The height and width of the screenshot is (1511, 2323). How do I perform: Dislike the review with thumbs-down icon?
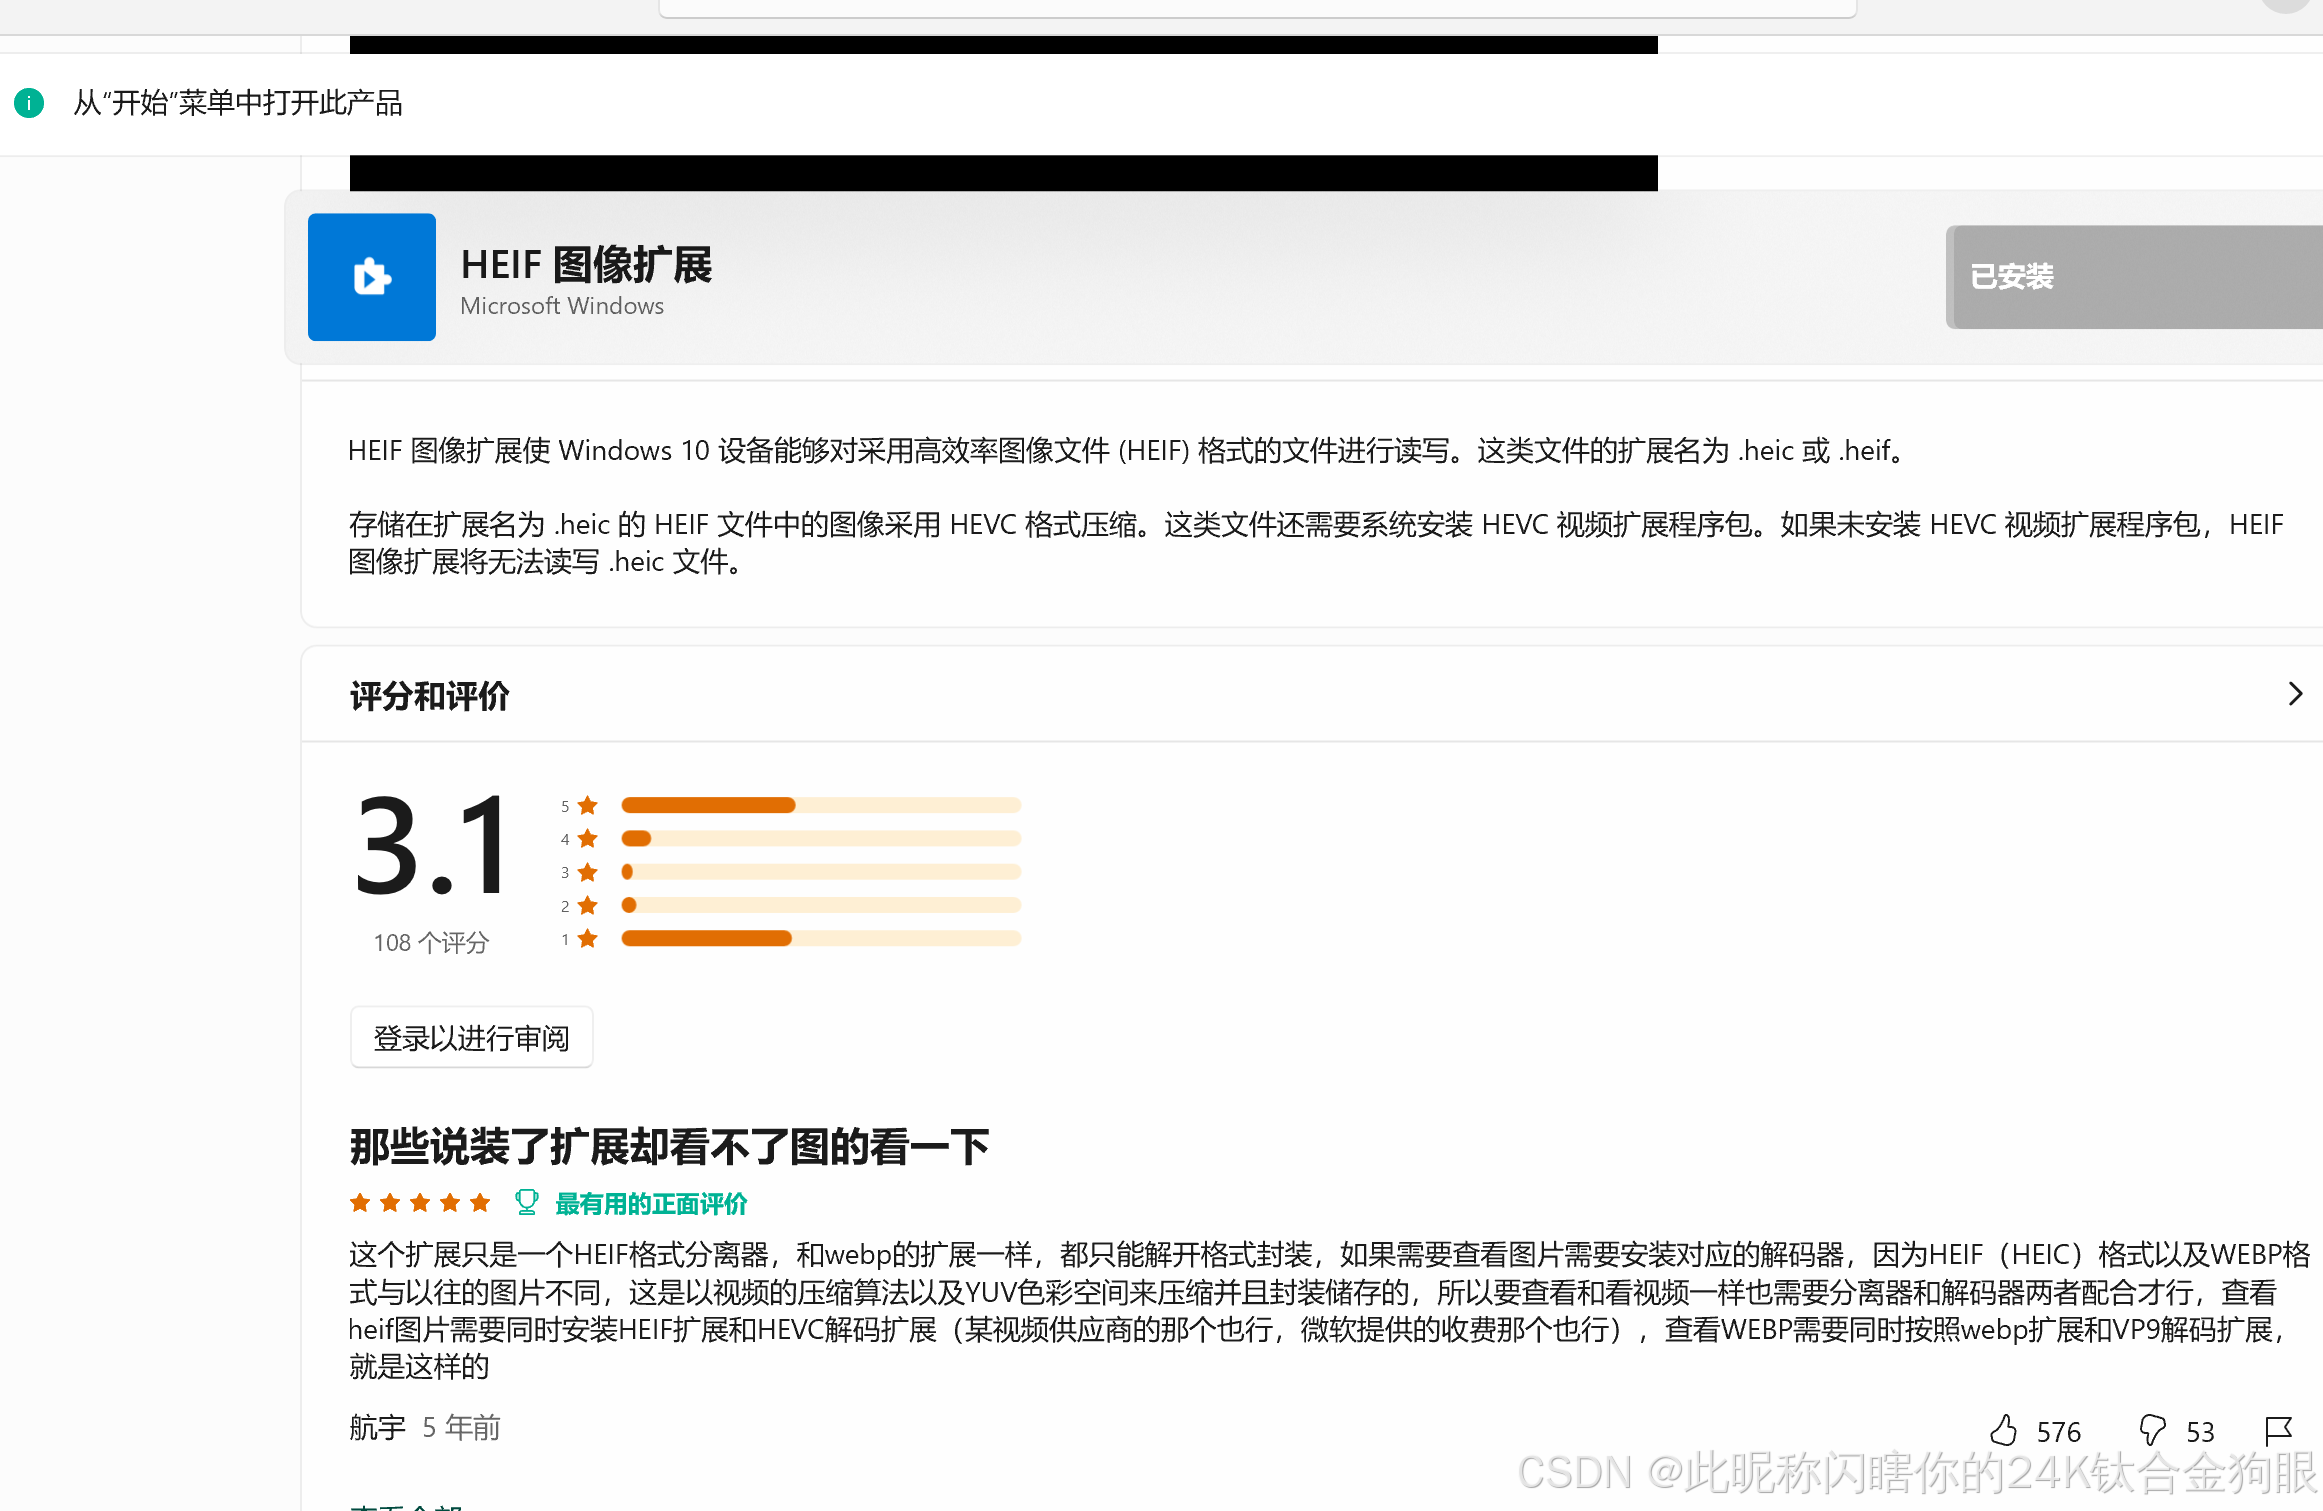[x=2151, y=1430]
